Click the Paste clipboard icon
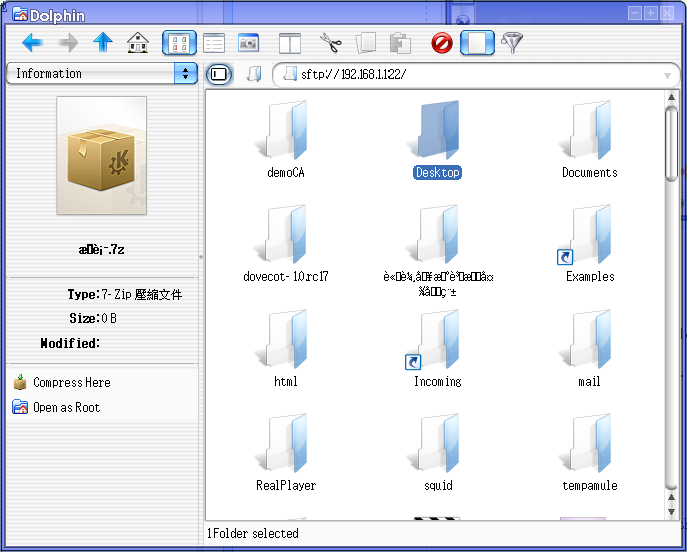 400,43
